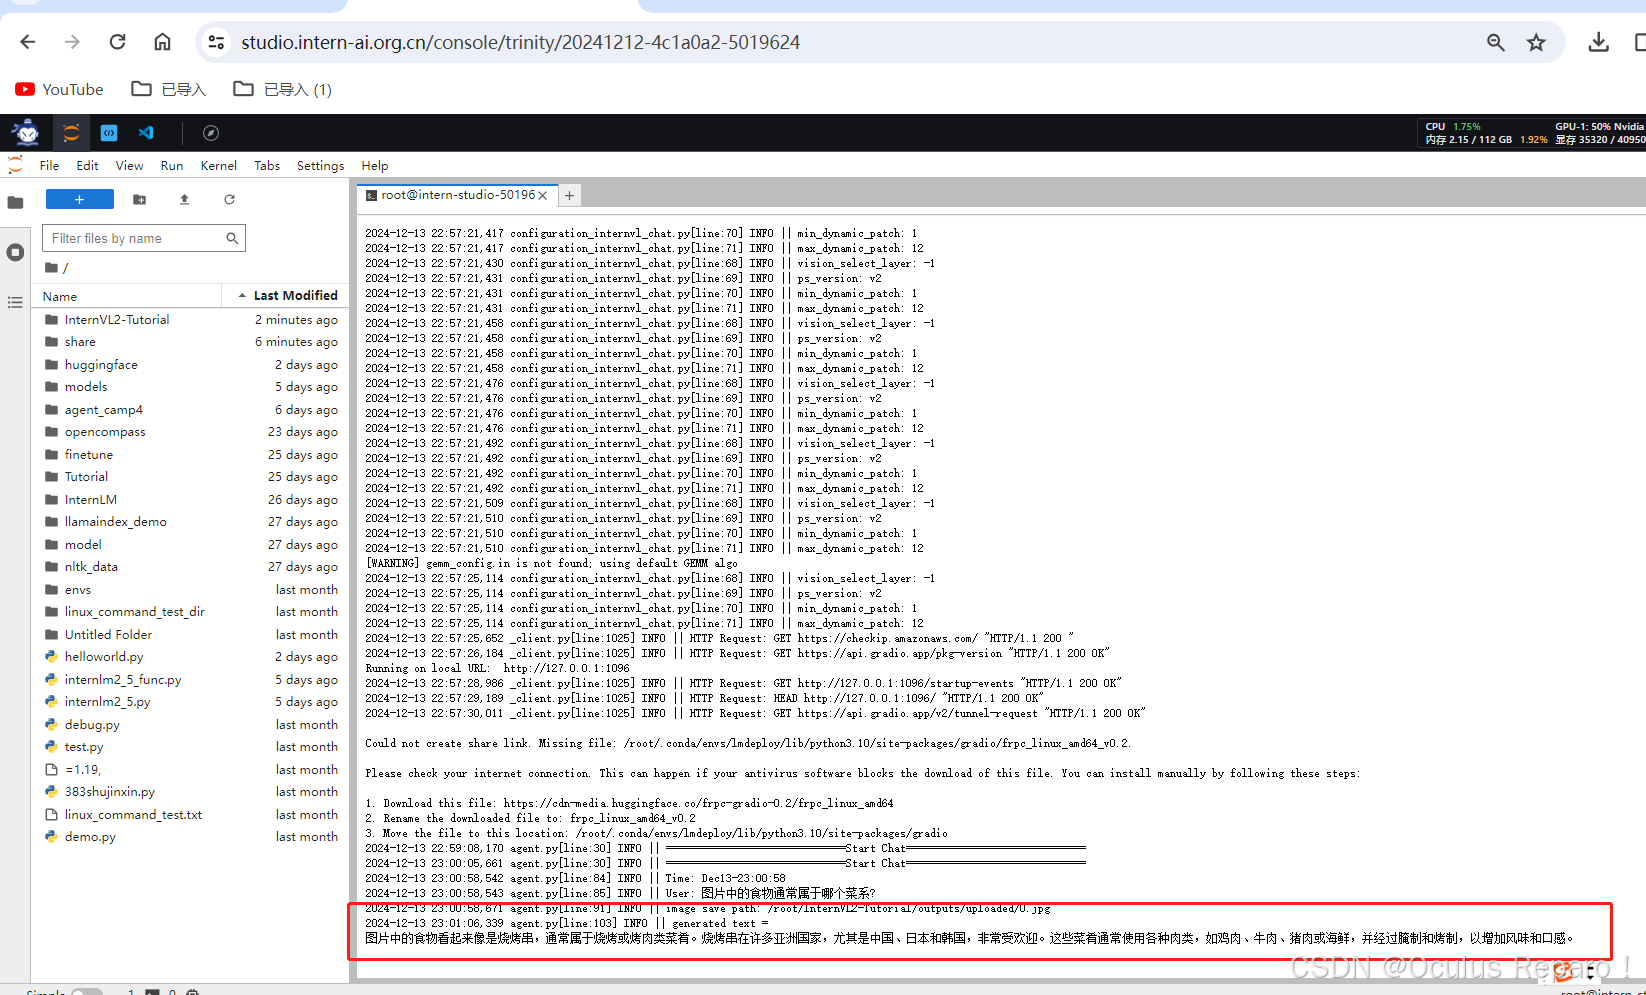Open the Kernel menu
The height and width of the screenshot is (995, 1646).
218,165
